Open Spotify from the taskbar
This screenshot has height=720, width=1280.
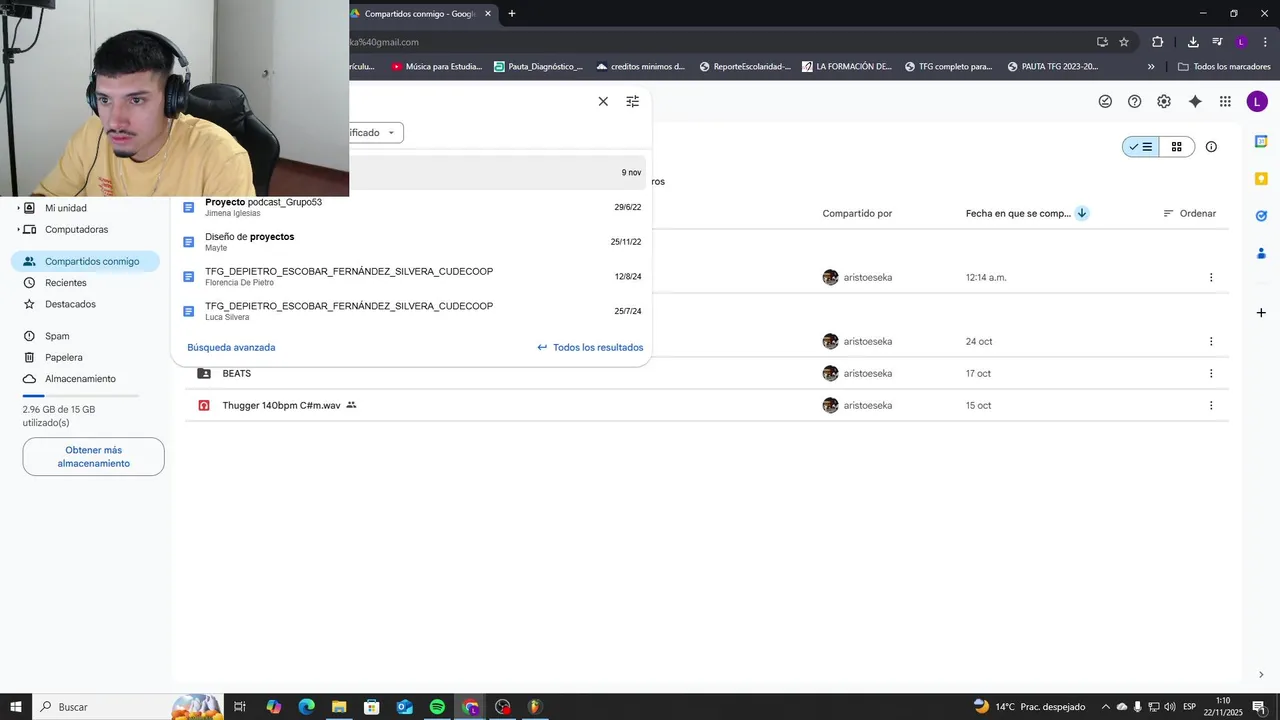tap(437, 707)
